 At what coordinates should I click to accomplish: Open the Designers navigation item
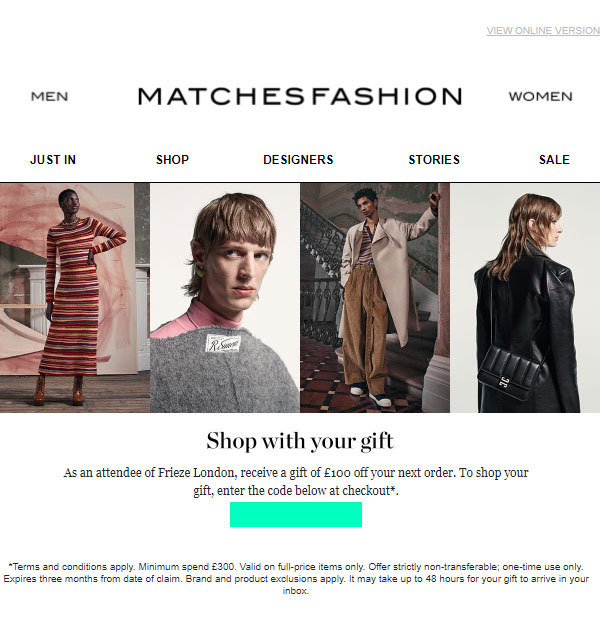(x=298, y=160)
